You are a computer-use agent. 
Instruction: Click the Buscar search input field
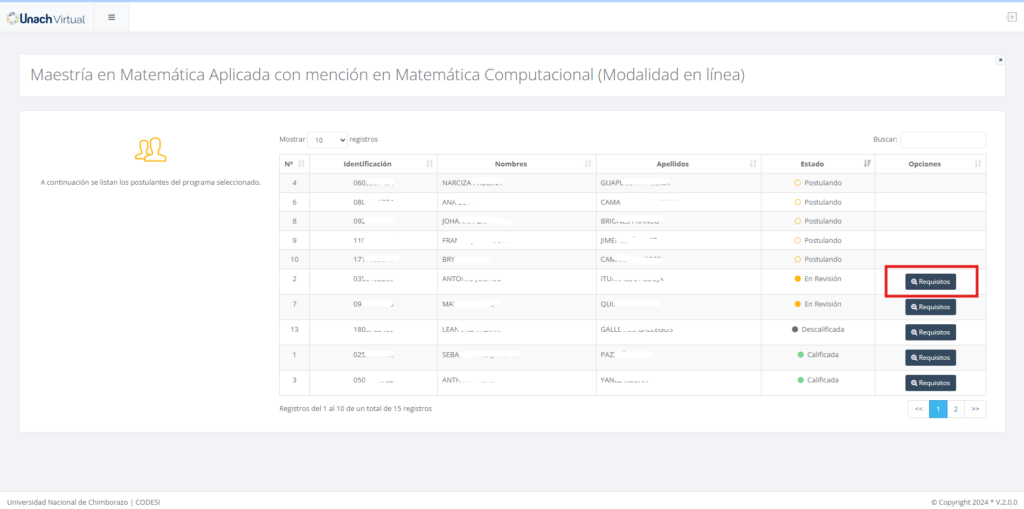pos(943,140)
